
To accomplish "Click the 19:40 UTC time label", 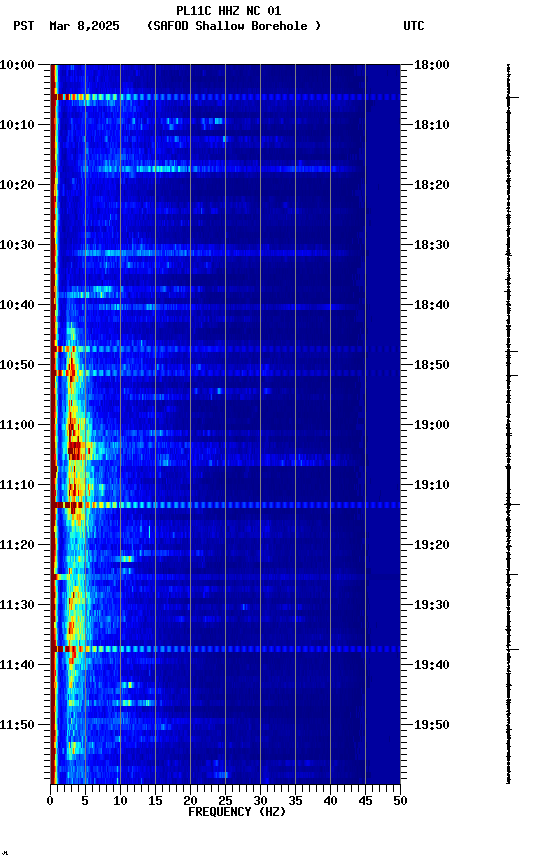I will tap(432, 666).
